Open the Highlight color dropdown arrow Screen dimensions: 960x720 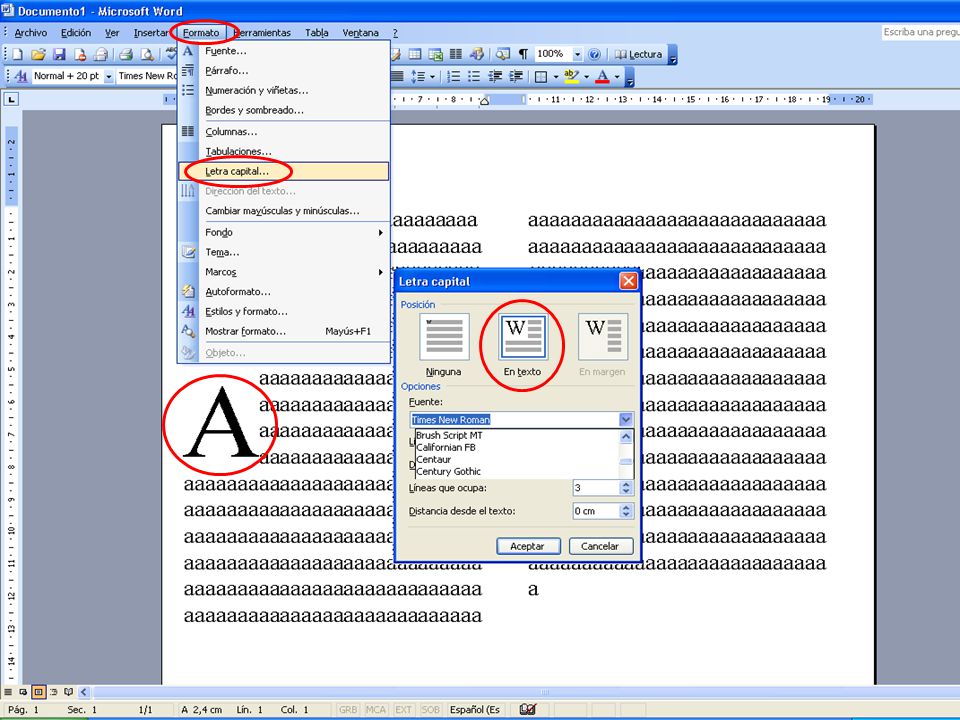pyautogui.click(x=586, y=77)
